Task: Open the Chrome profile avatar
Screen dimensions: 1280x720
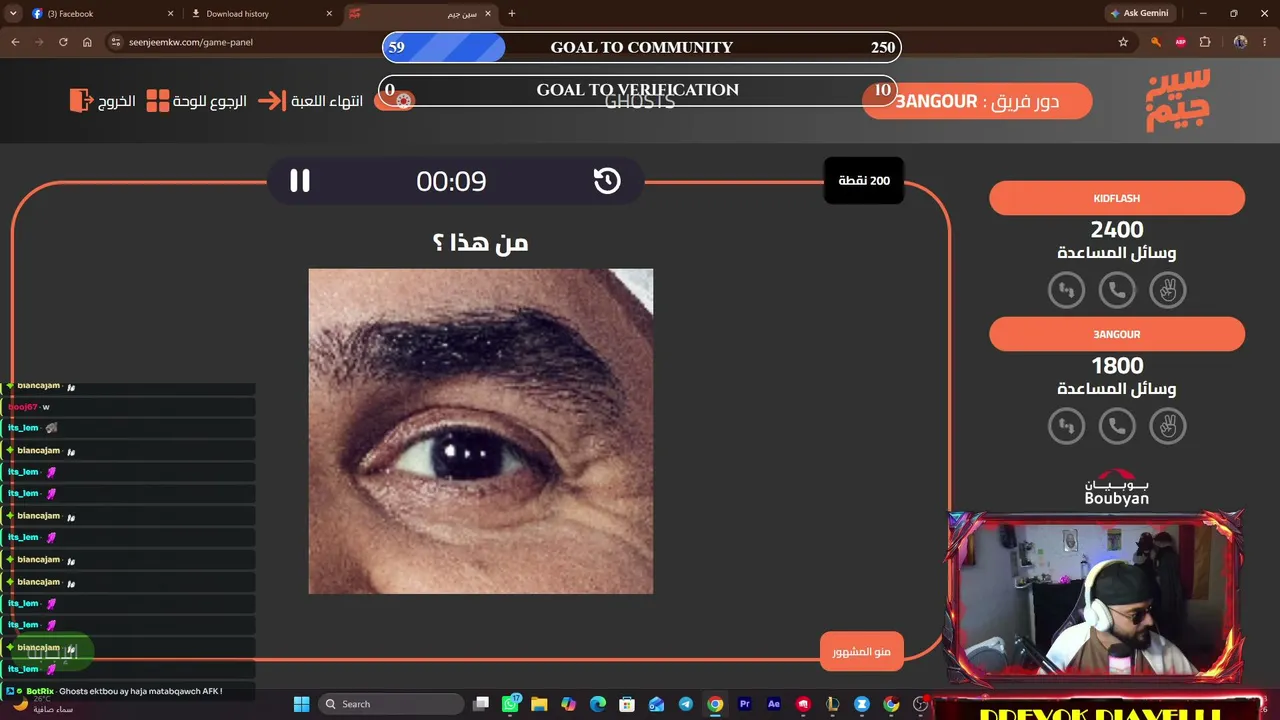Action: pos(1241,42)
